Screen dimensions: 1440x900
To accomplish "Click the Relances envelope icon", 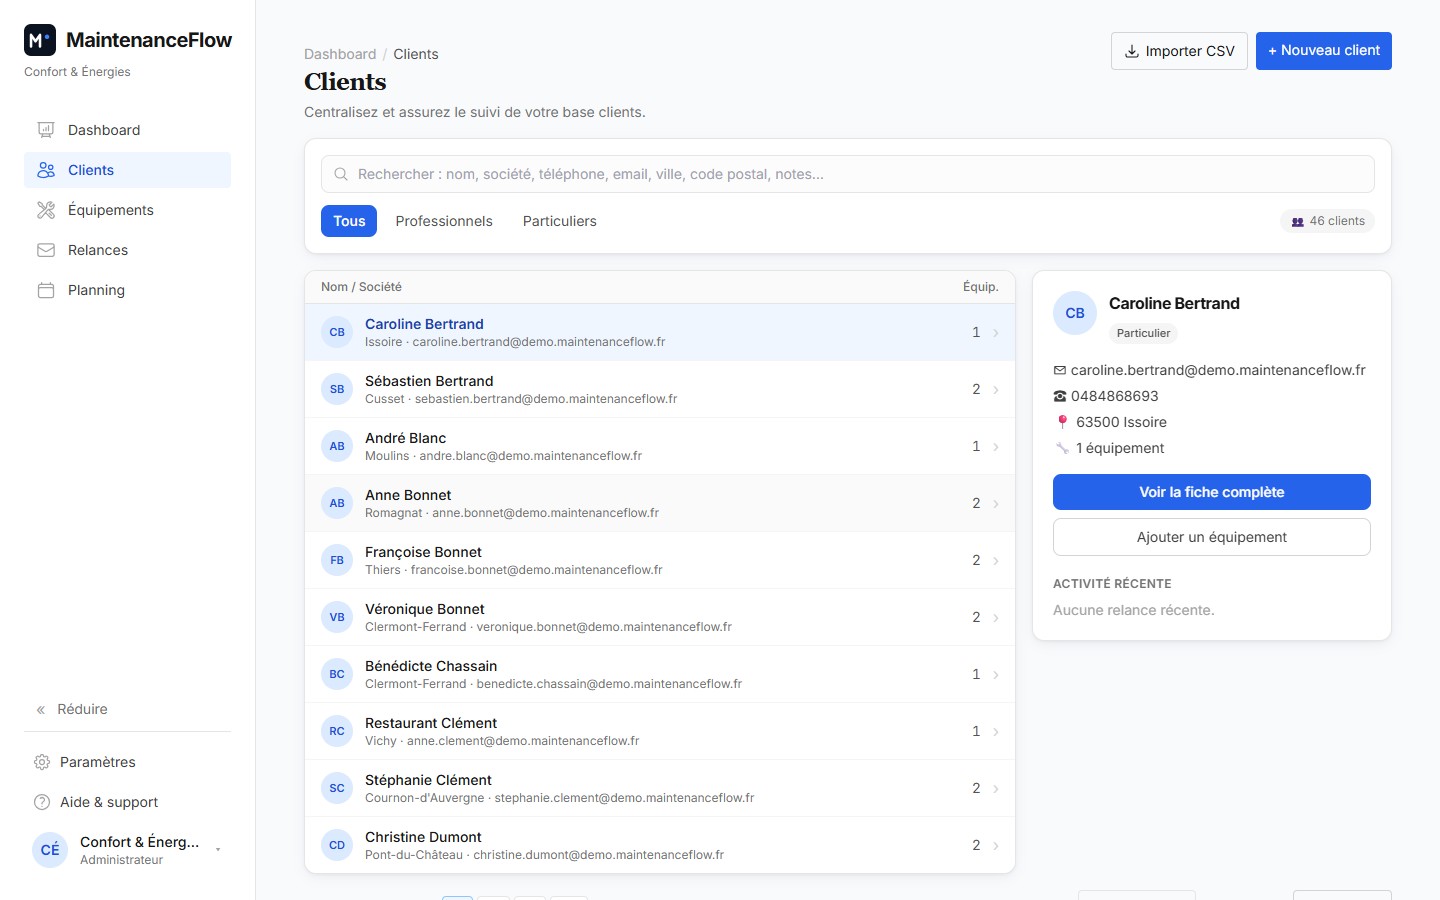I will pos(46,250).
